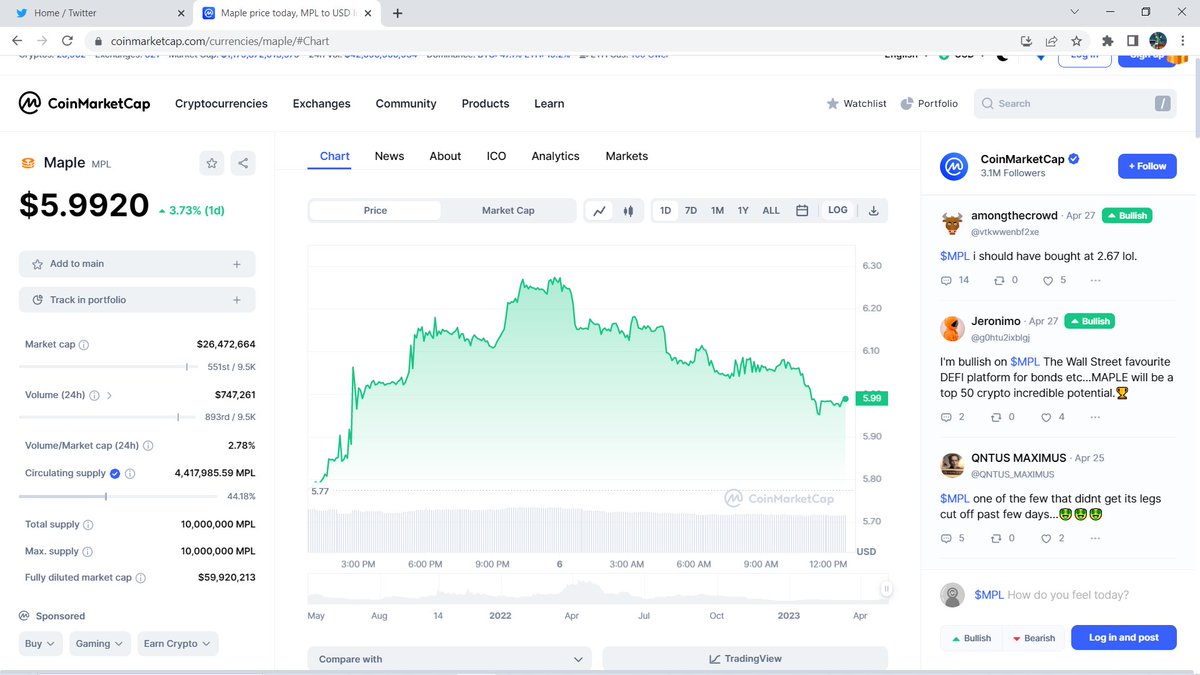The height and width of the screenshot is (675, 1200).
Task: Click the chart range slider handle
Action: tap(886, 590)
